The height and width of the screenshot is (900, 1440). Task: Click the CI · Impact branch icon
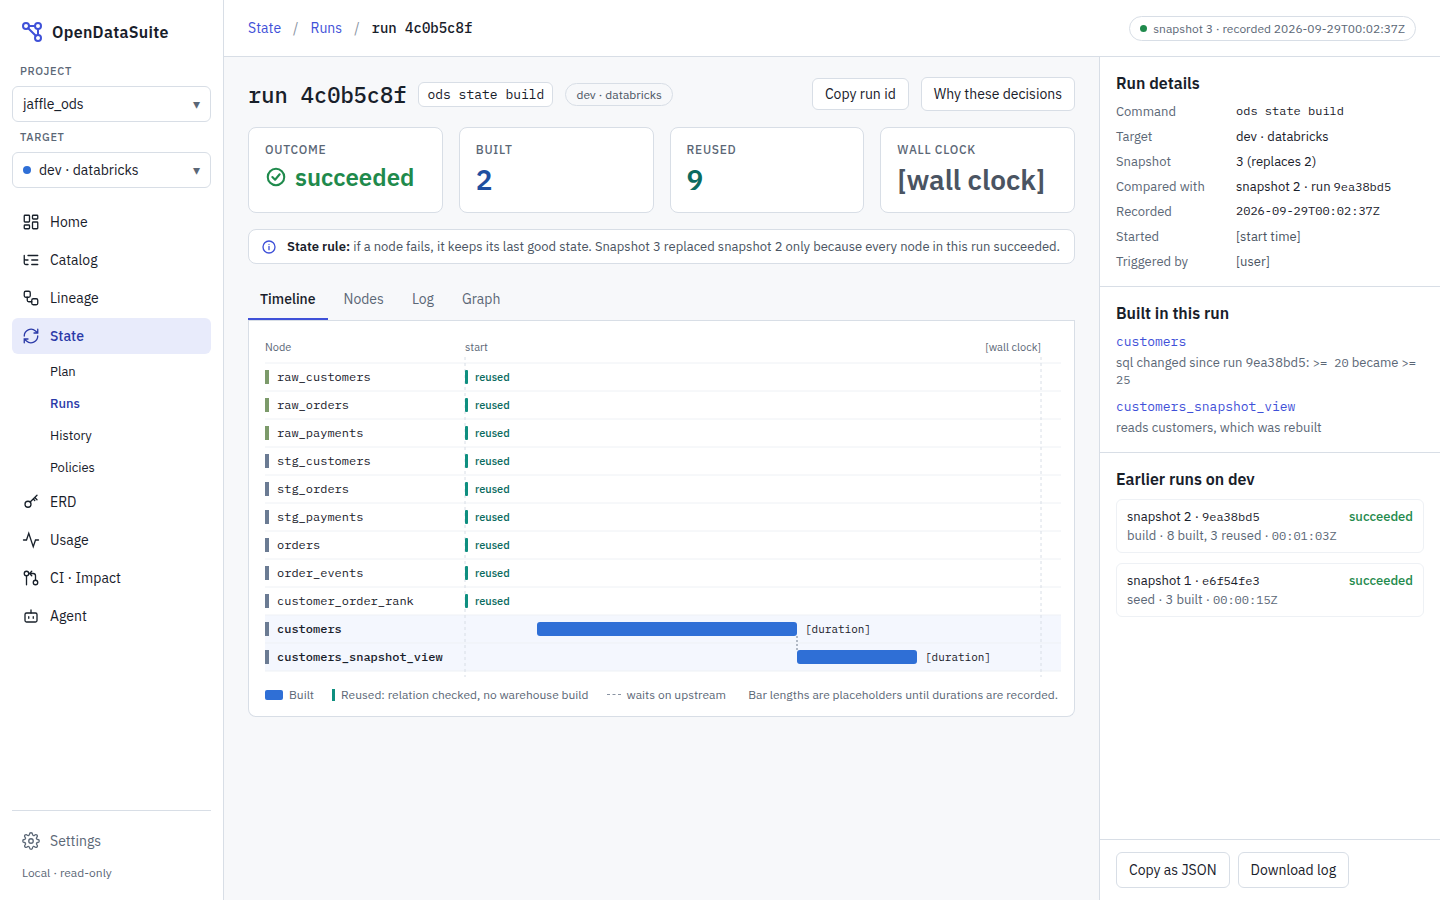tap(31, 578)
